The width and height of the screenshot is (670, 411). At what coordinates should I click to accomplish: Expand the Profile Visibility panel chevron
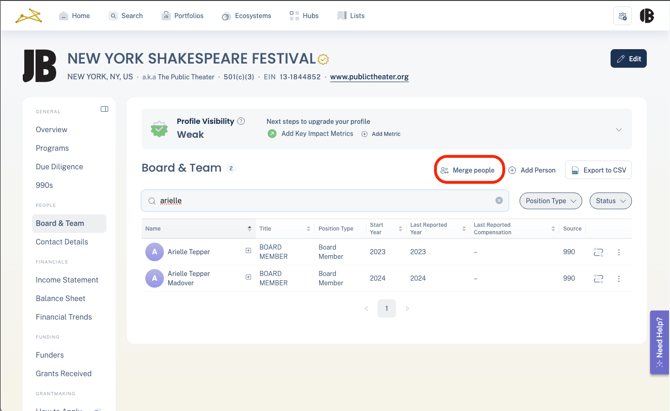tap(618, 129)
